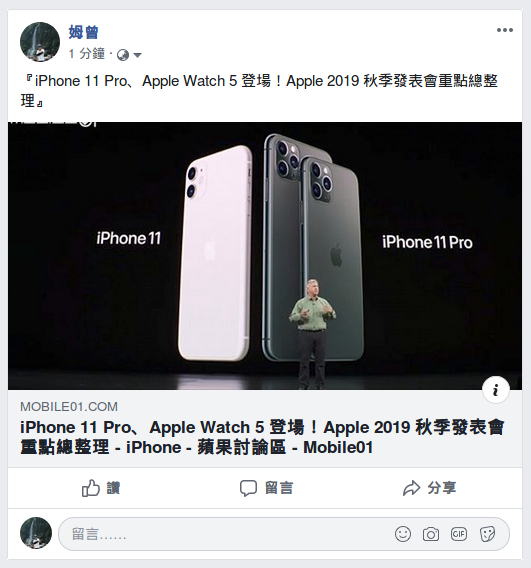Expand the post privacy audience dropdown arrow
The image size is (531, 568).
pyautogui.click(x=137, y=55)
